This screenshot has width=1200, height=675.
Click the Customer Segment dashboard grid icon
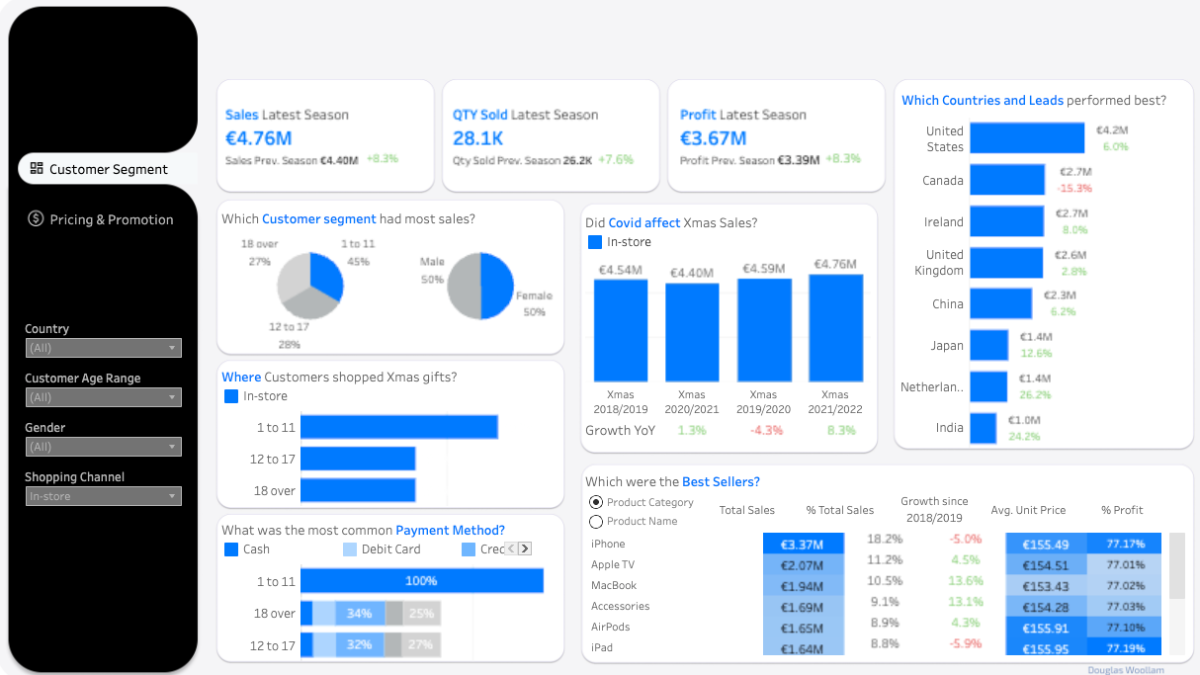click(x=36, y=169)
